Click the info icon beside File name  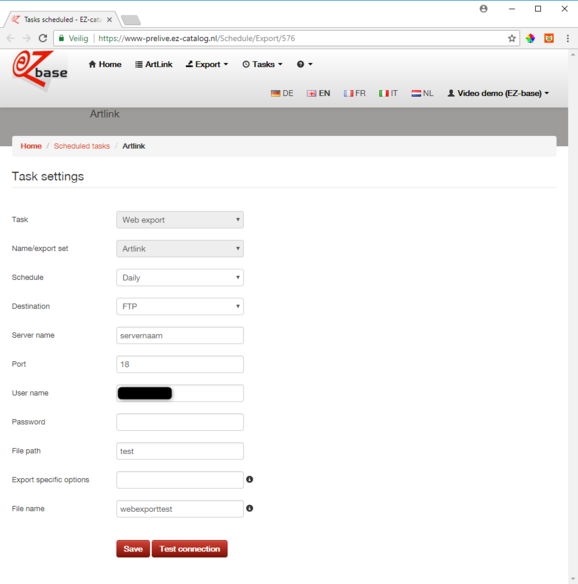[250, 508]
